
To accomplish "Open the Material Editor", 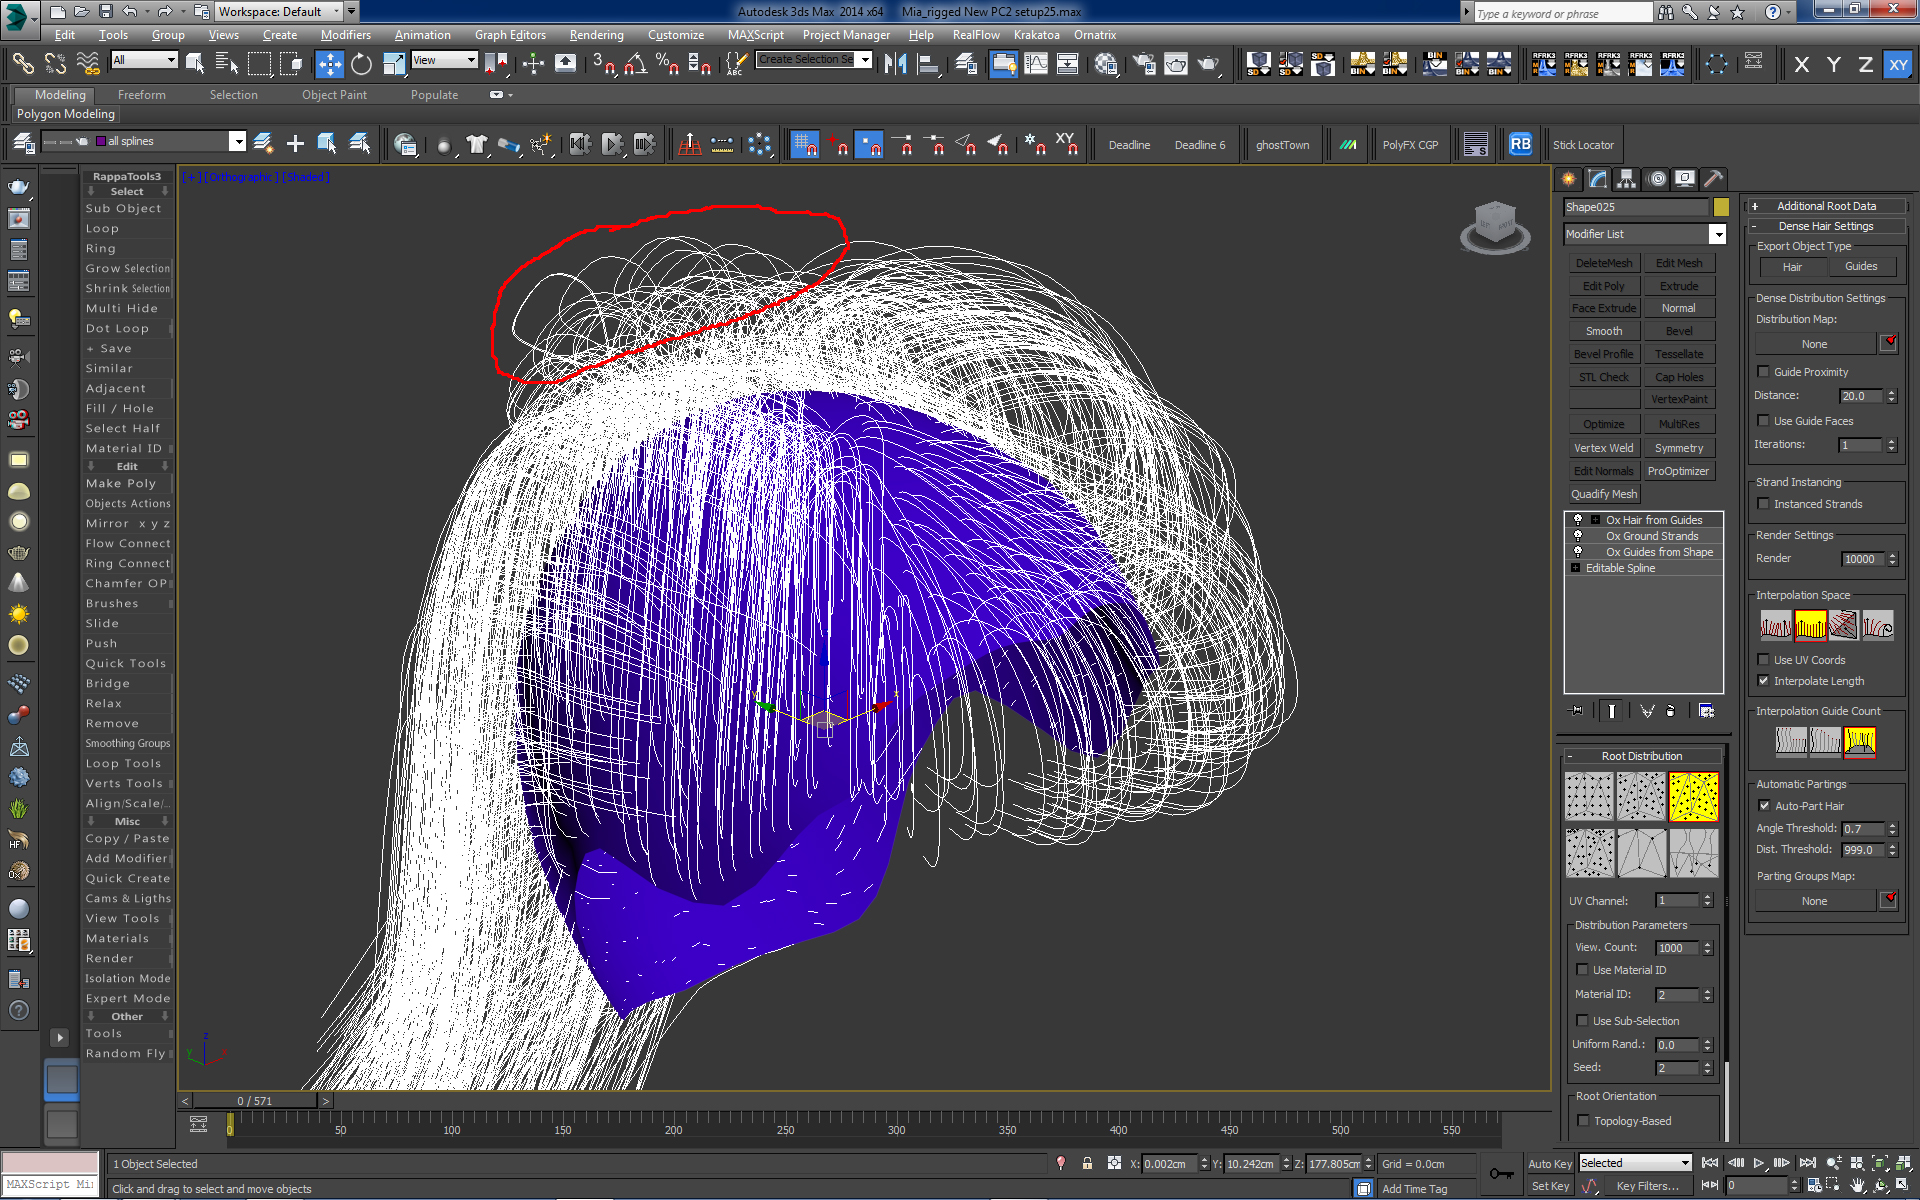I will (x=1106, y=64).
